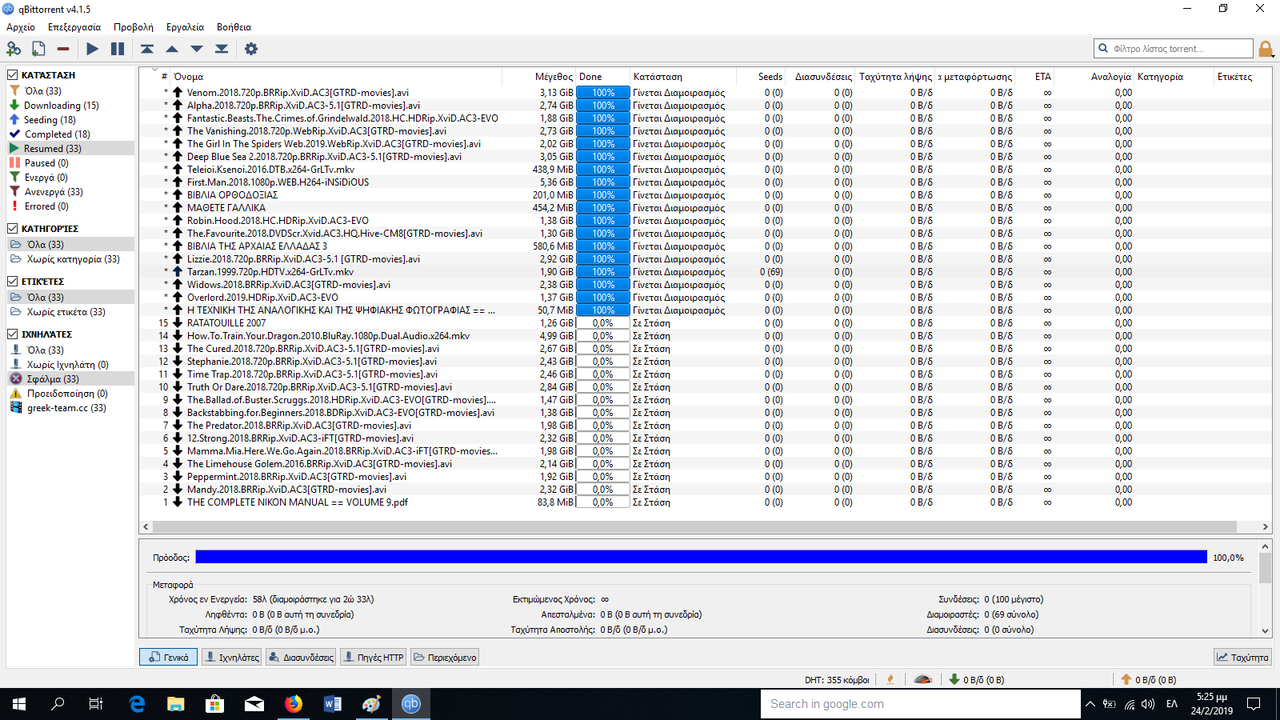Click the blue progress bar in details
1280x720 pixels.
[700, 557]
